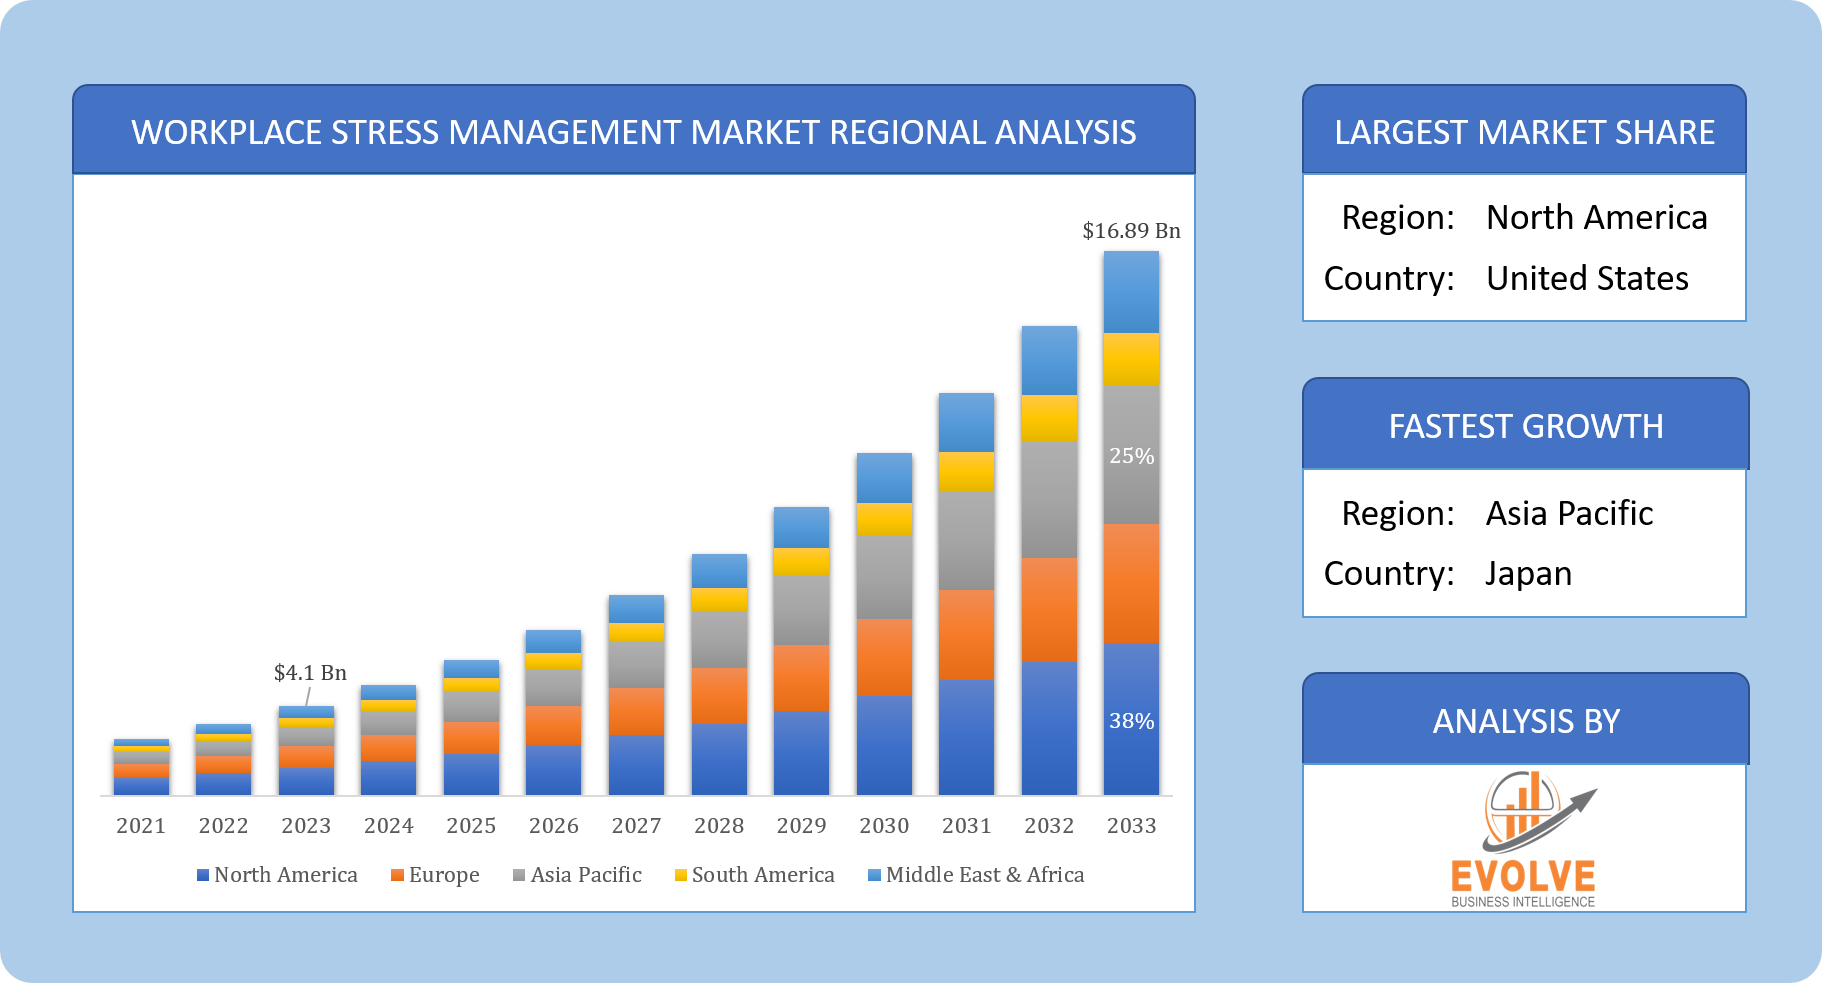Click the Asia Pacific region value text
This screenshot has width=1822, height=983.
[x=1569, y=514]
